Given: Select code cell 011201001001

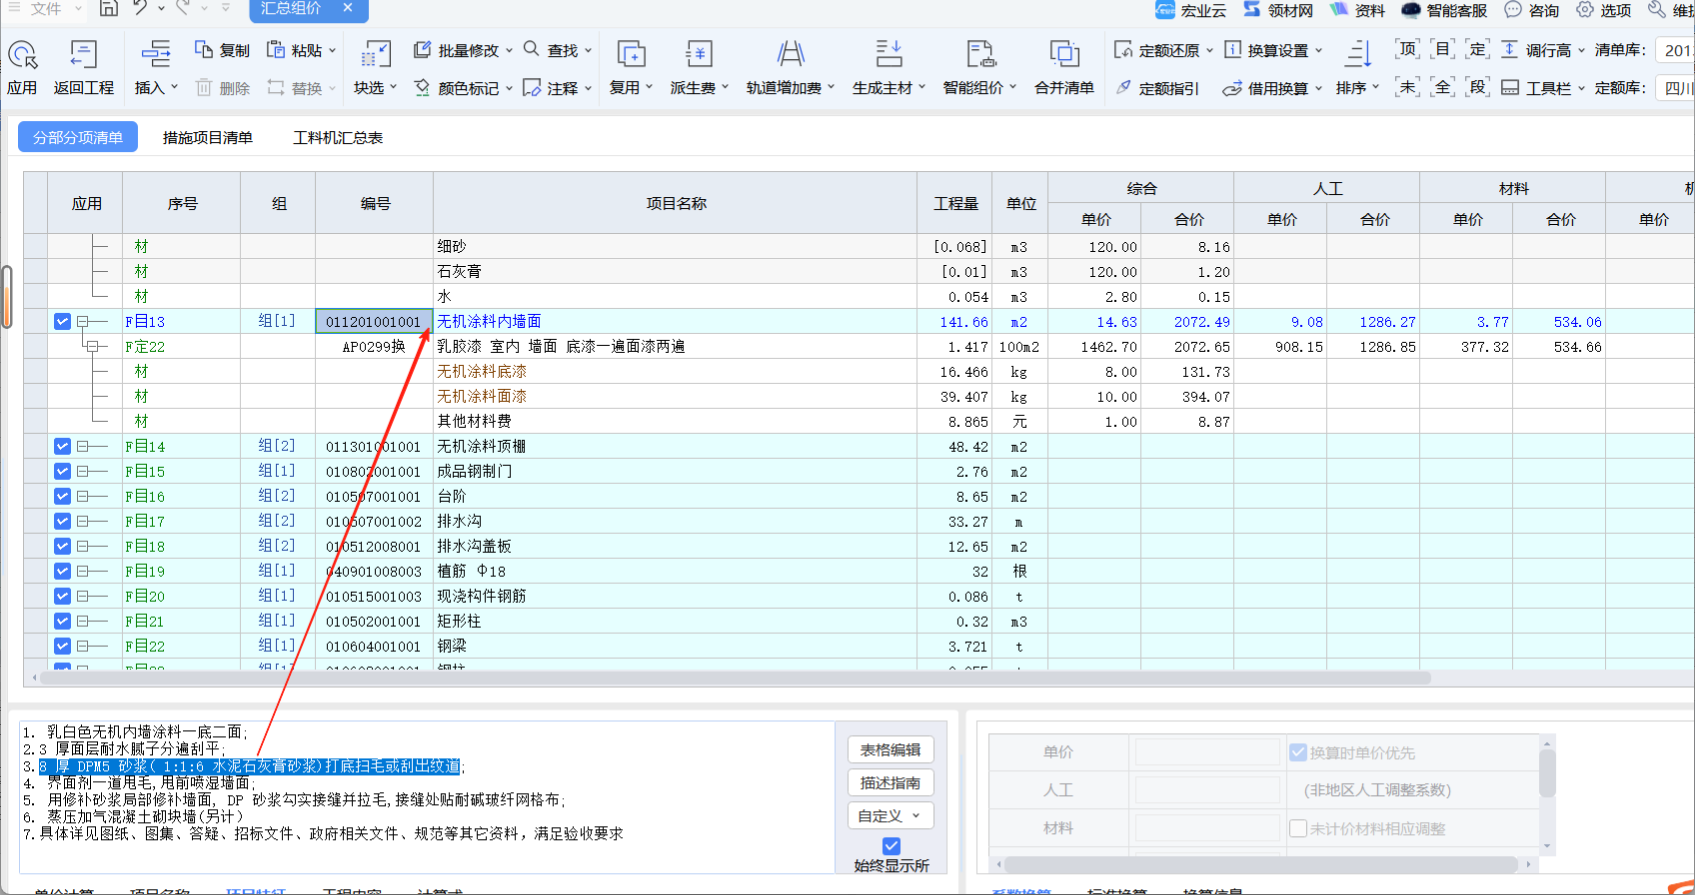Looking at the screenshot, I should point(374,321).
